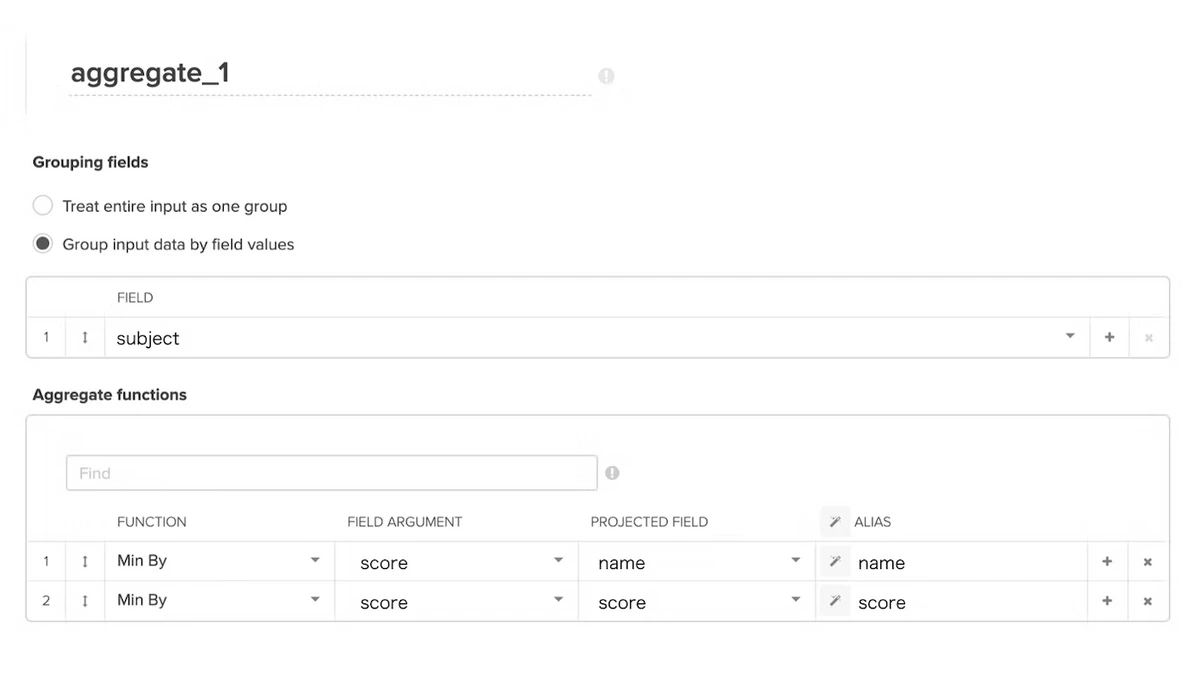1200x682 pixels.
Task: Click the FUNCTION column header
Action: (152, 522)
